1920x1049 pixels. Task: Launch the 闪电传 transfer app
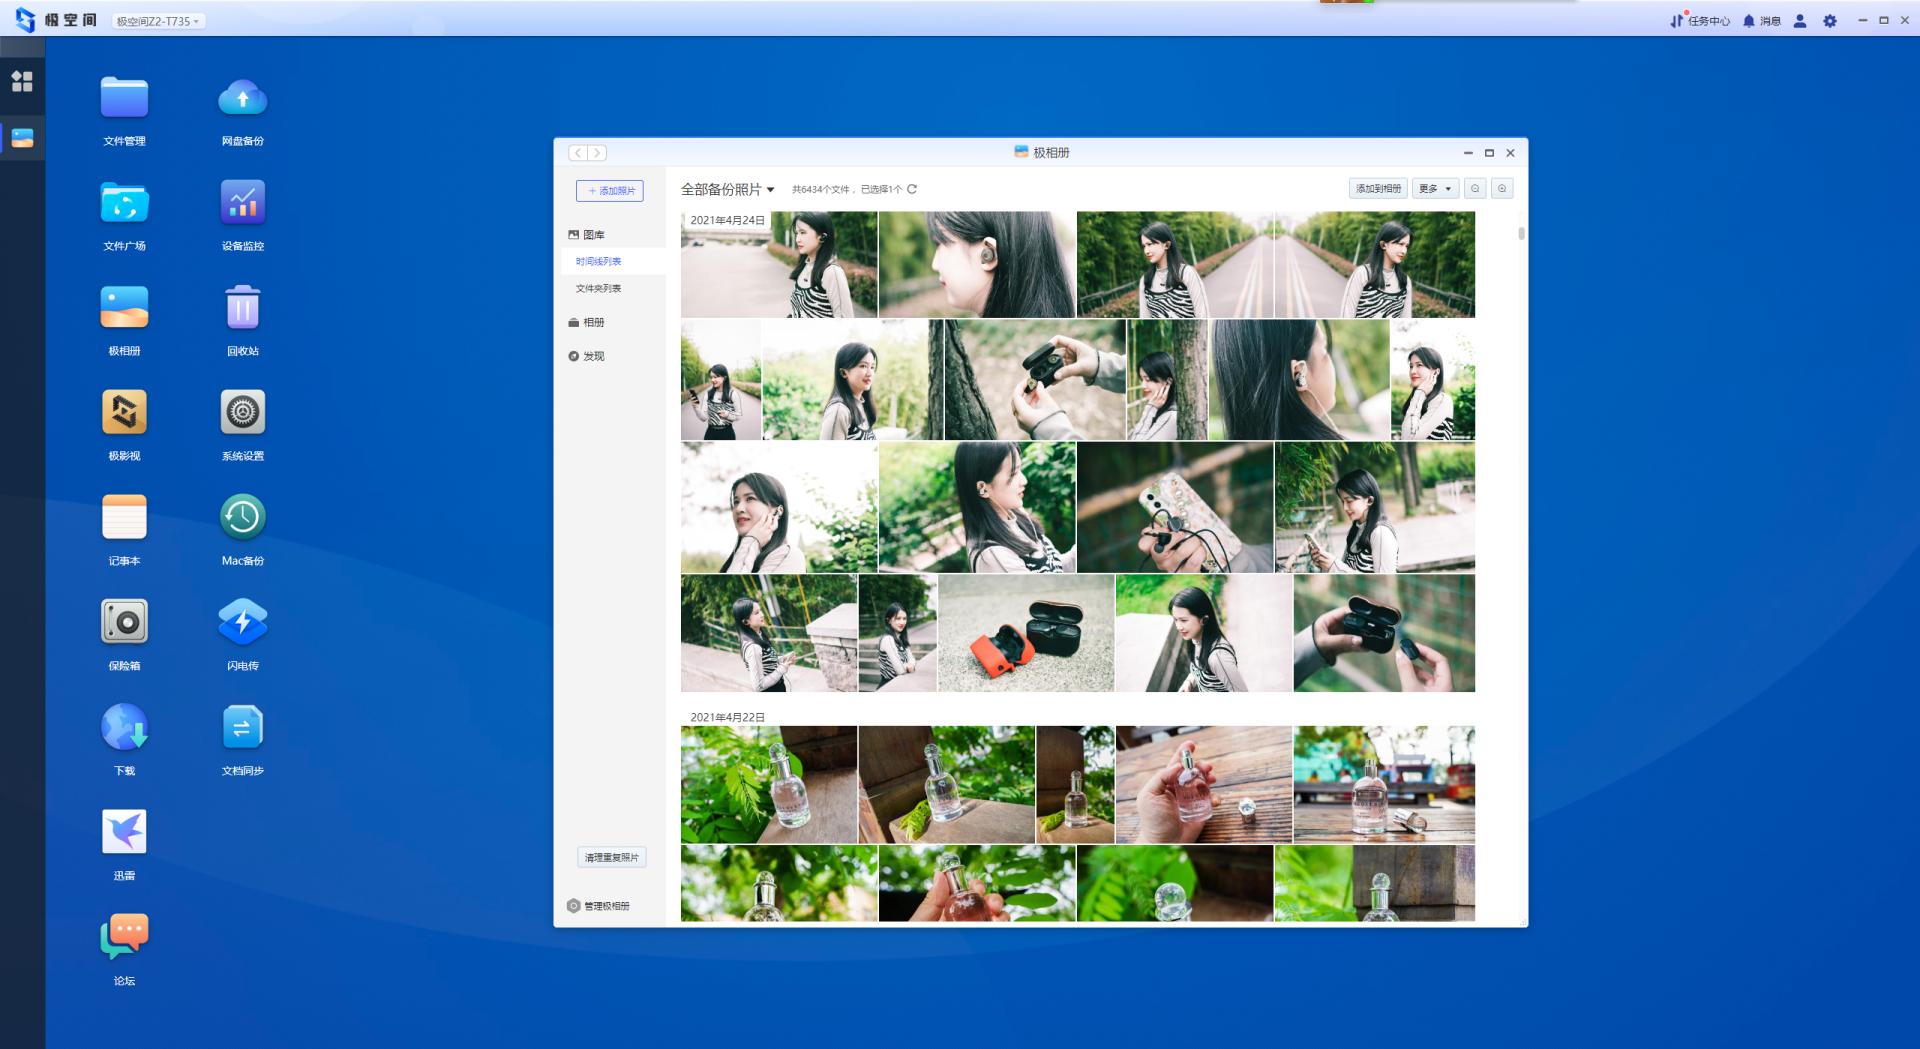click(242, 623)
